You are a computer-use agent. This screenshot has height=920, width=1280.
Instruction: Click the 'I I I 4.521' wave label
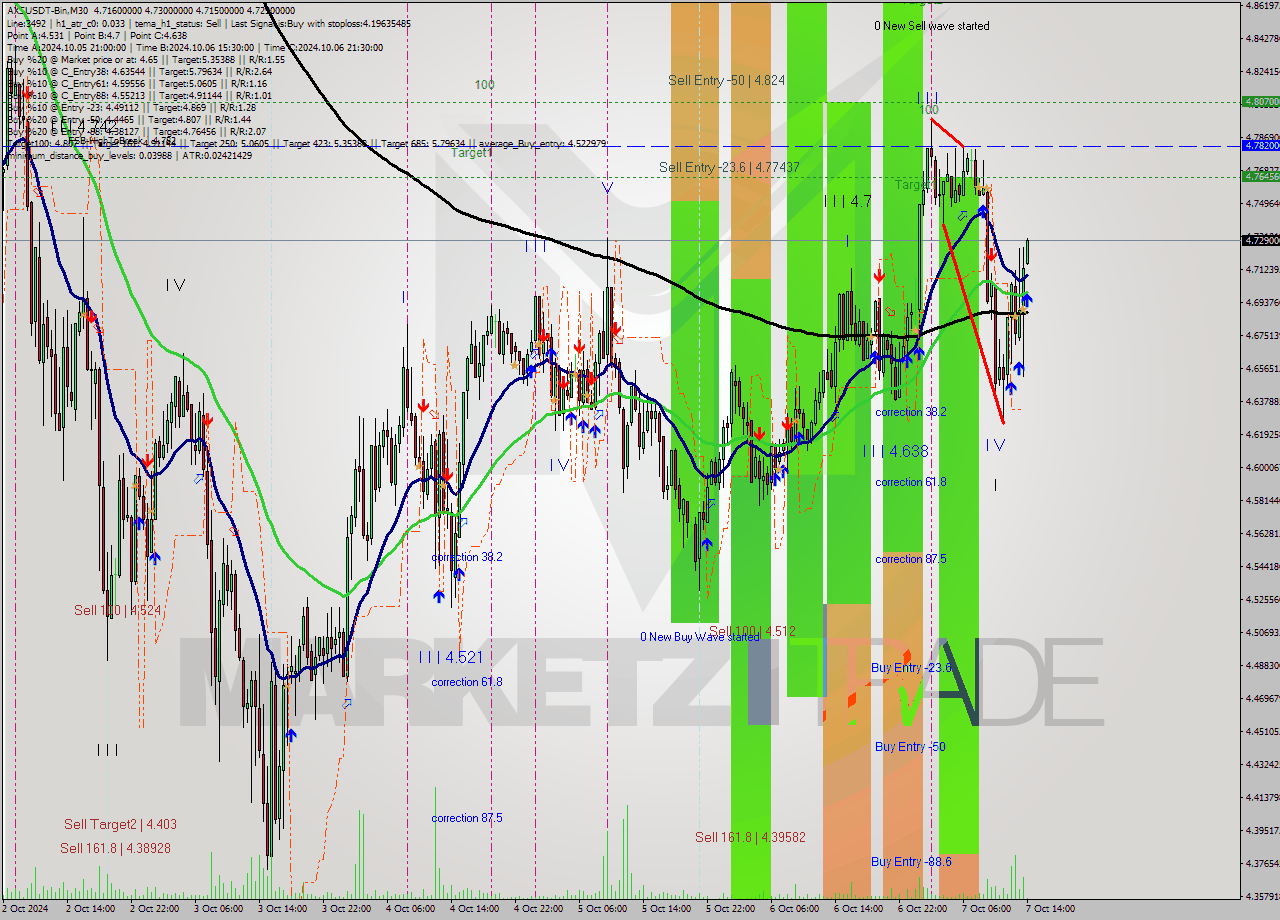450,657
